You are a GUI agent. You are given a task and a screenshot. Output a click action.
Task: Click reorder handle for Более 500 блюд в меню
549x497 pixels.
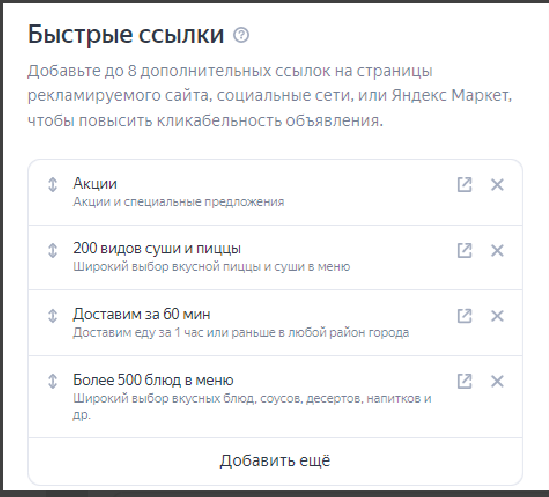pyautogui.click(x=52, y=381)
